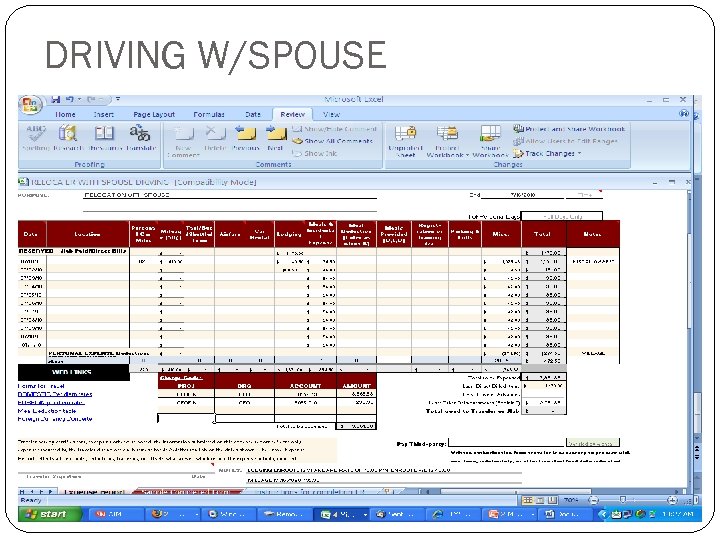Click Allow Users to Edit Ranges

[565, 141]
